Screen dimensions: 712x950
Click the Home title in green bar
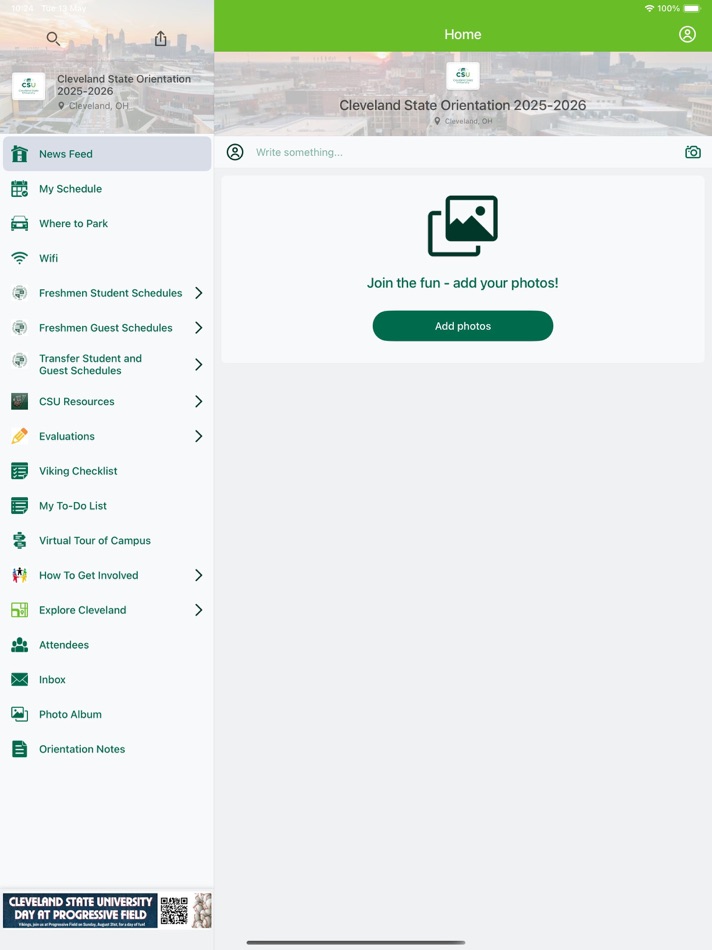463,35
